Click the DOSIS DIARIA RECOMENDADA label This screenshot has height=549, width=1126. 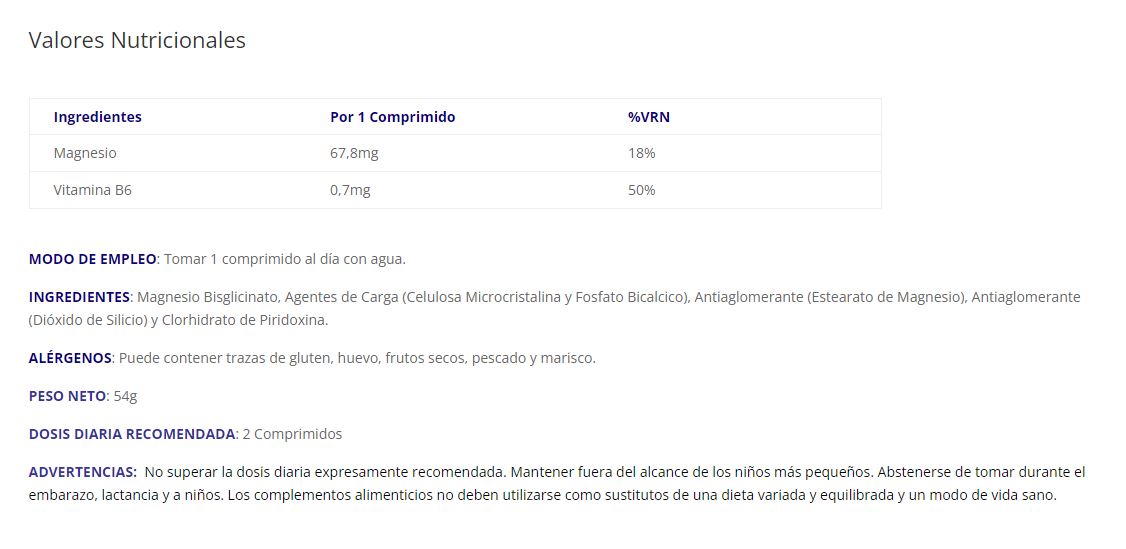tap(132, 434)
